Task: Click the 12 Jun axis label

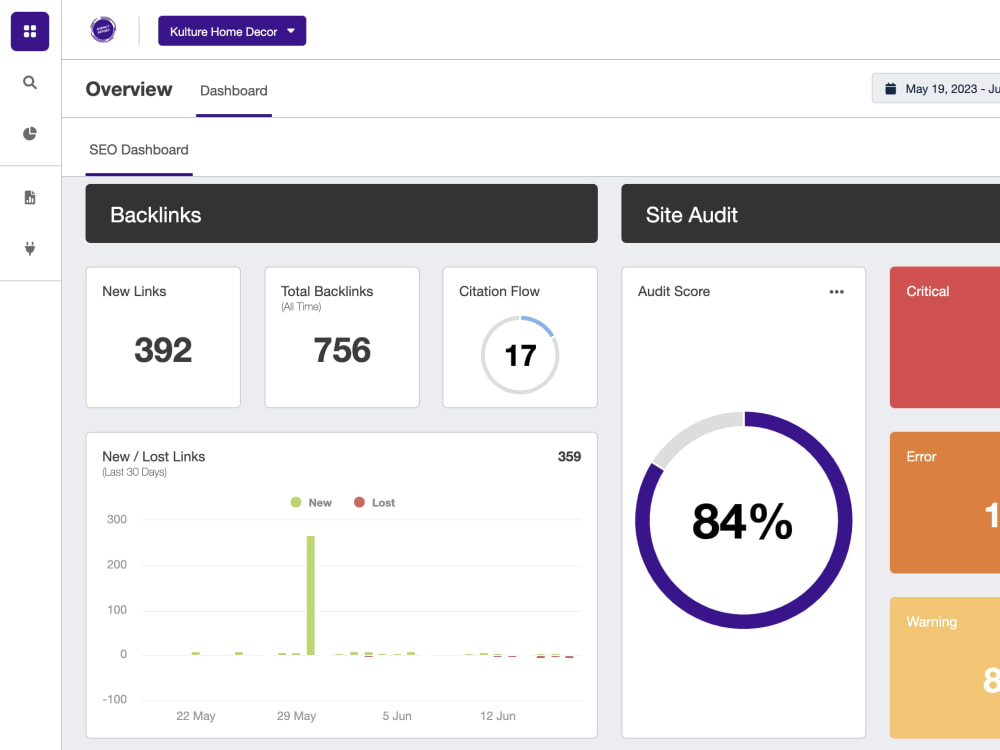Action: 497,716
